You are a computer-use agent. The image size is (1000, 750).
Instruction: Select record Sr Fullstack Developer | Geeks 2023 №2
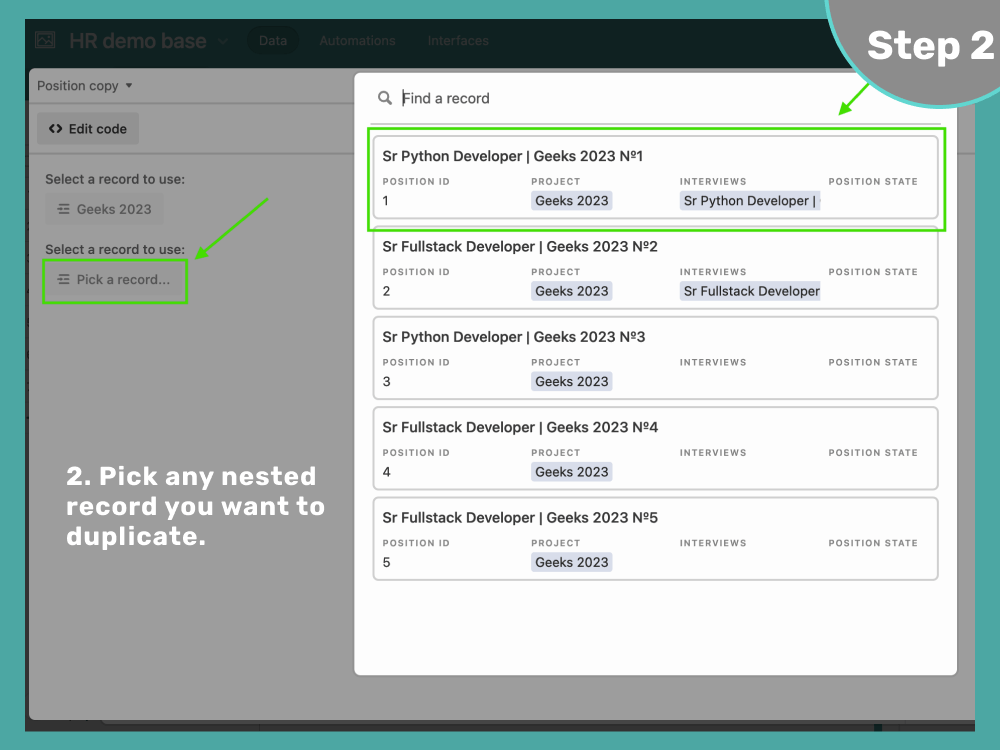pyautogui.click(x=656, y=268)
